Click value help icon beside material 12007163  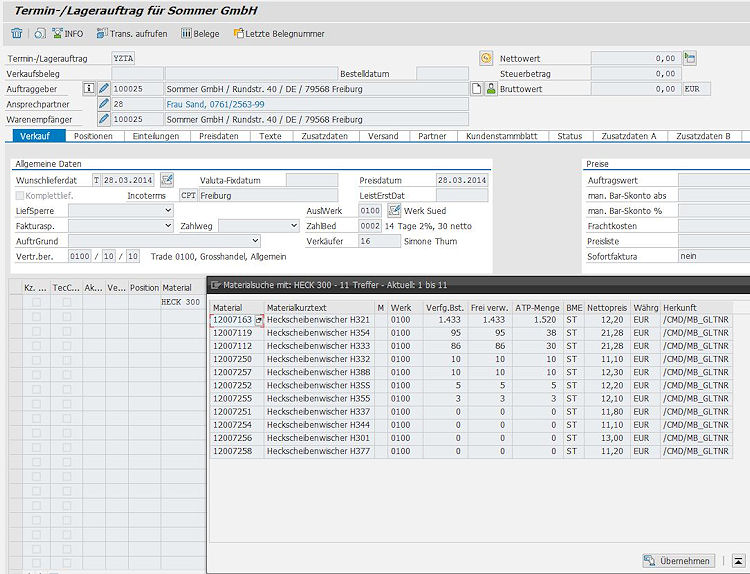pyautogui.click(x=259, y=320)
